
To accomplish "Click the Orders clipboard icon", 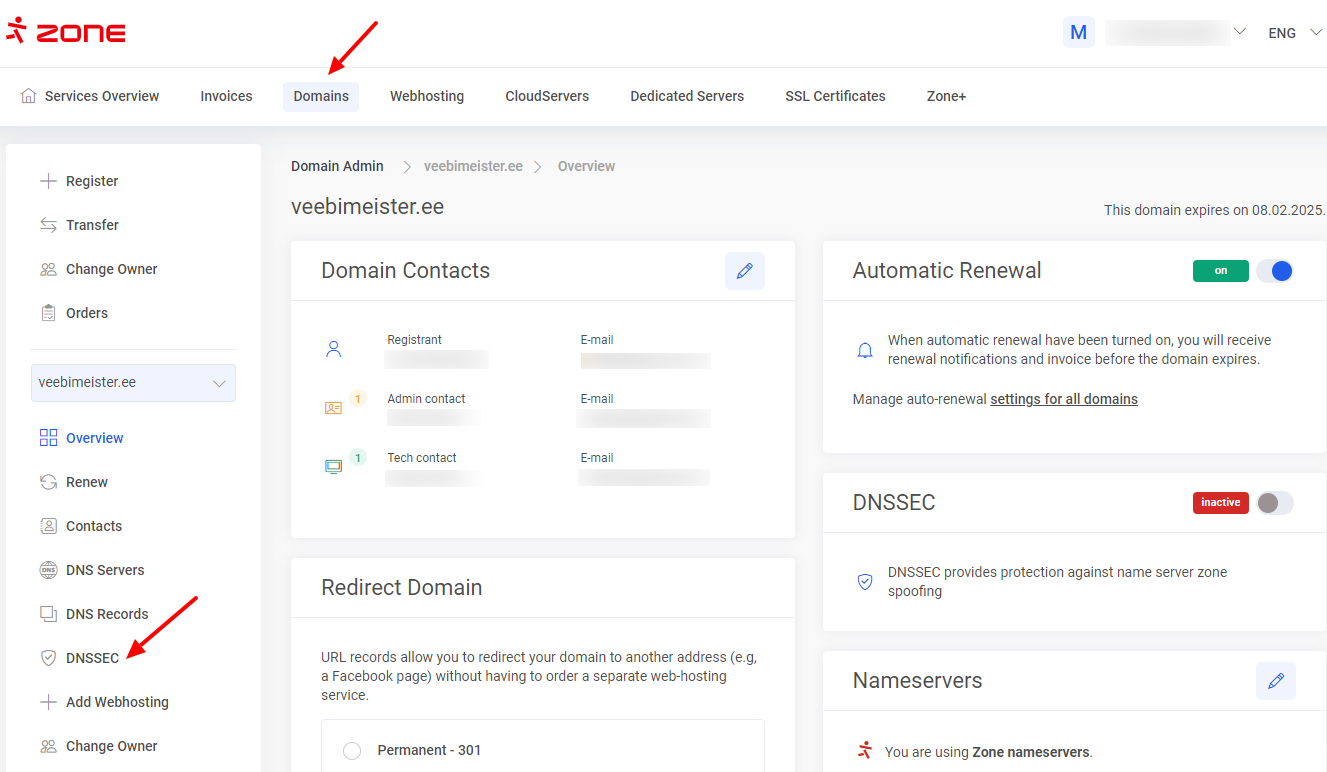I will coord(48,313).
